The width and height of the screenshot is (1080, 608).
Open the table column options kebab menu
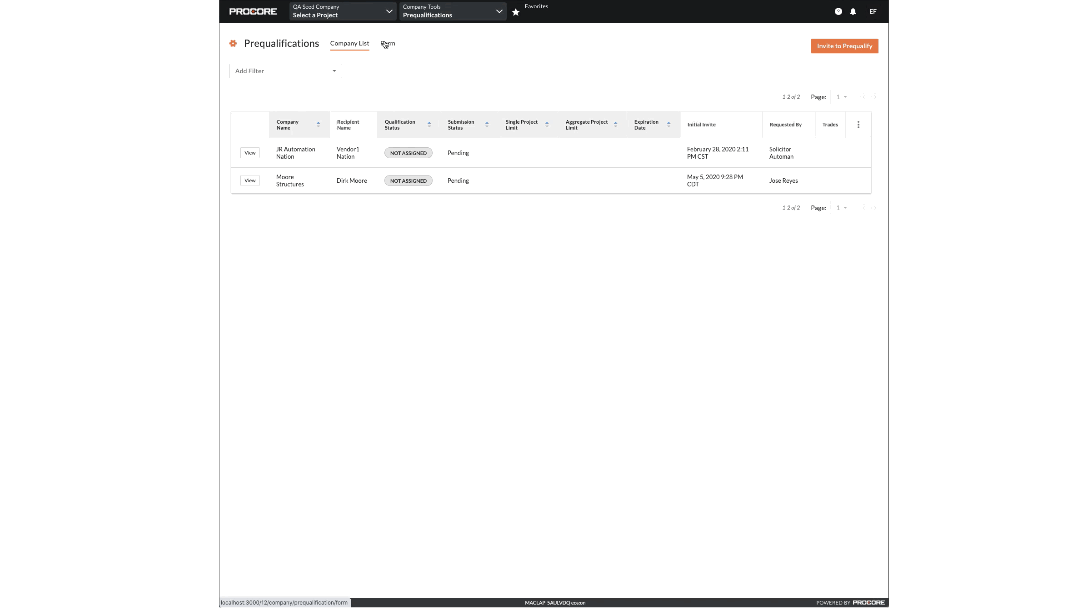(858, 124)
